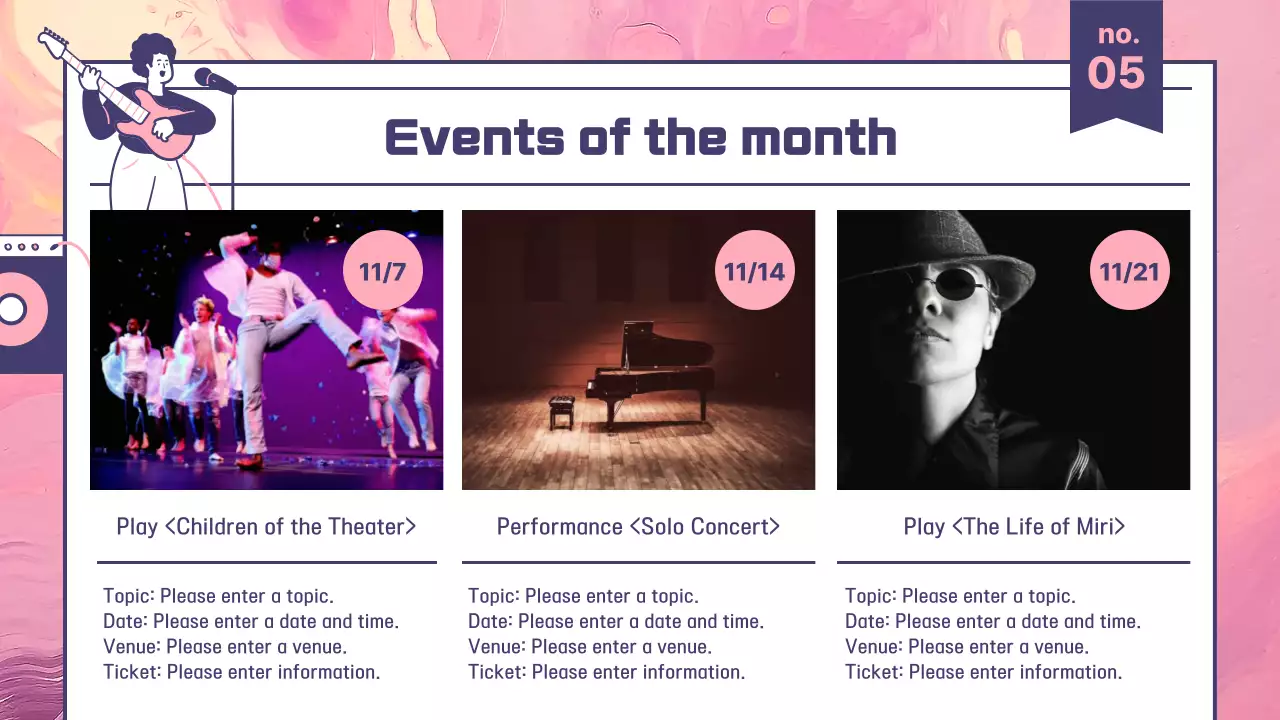Click the microphone beside the guitarist
The image size is (1280, 720).
click(x=215, y=80)
